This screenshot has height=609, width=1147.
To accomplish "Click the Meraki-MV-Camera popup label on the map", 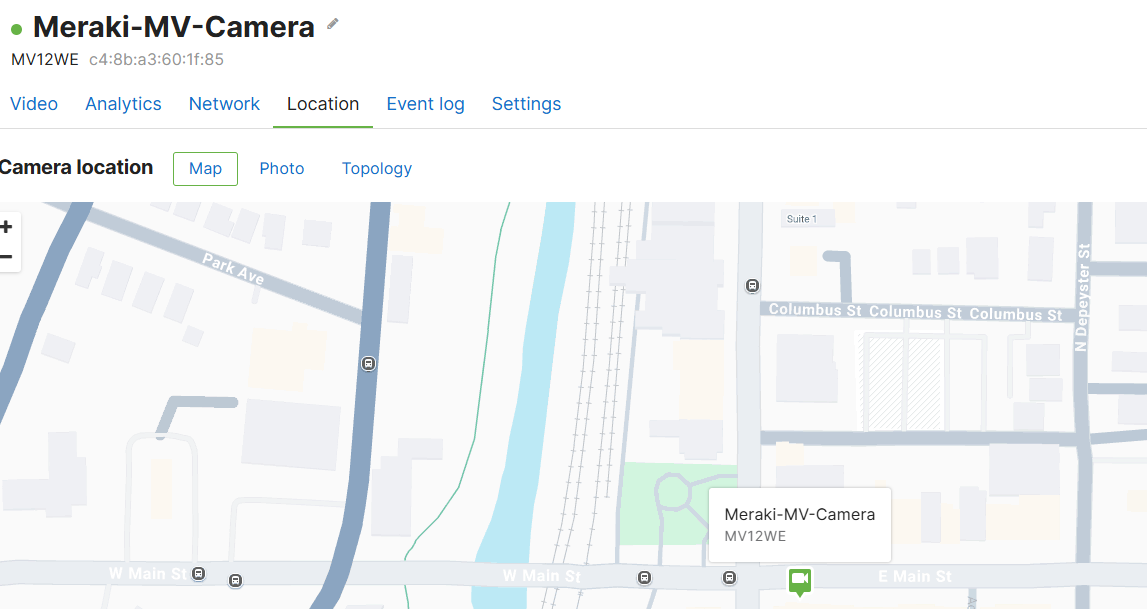I will [x=800, y=515].
